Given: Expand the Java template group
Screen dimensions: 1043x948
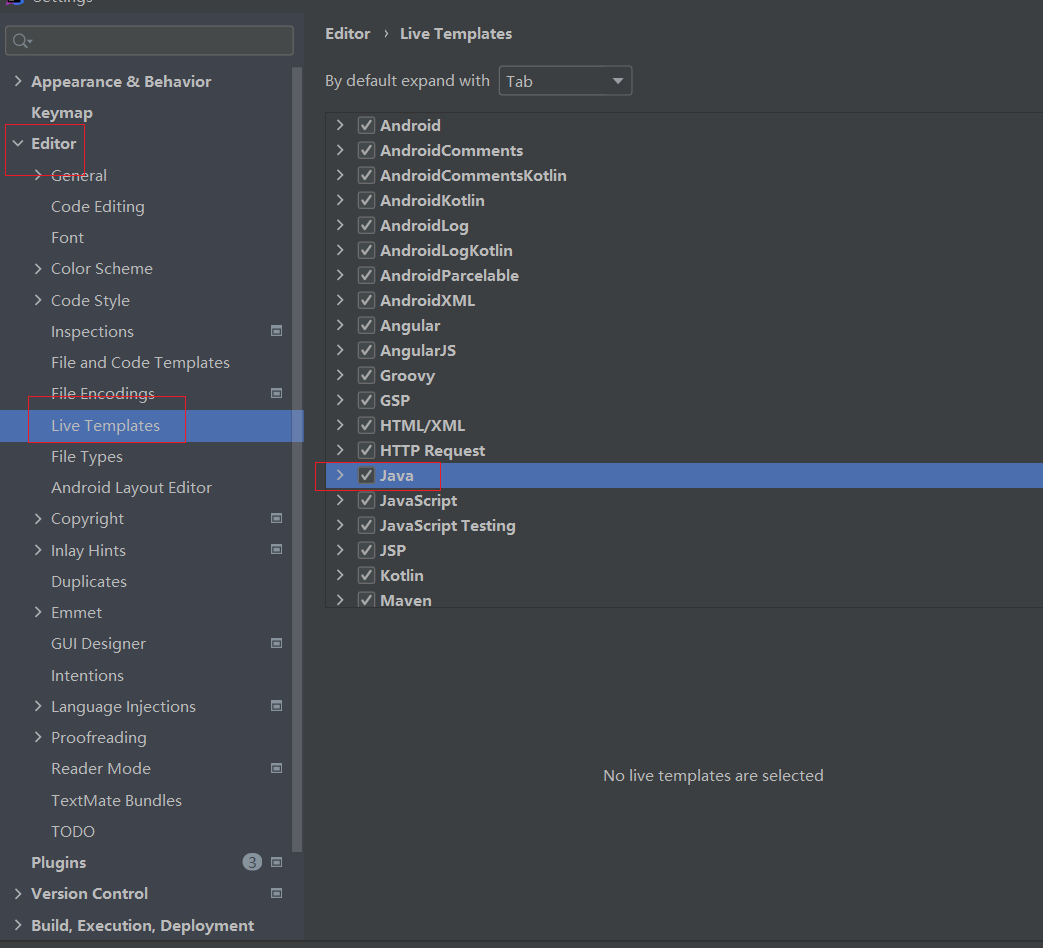Looking at the screenshot, I should point(340,475).
